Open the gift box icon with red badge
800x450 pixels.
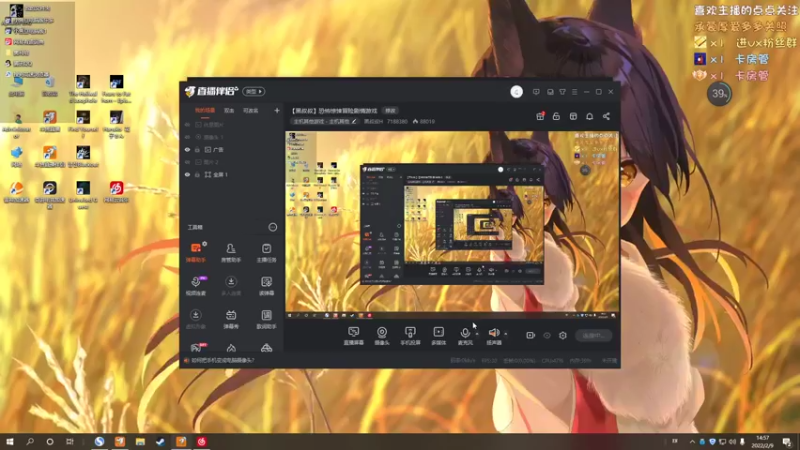pyautogui.click(x=540, y=116)
